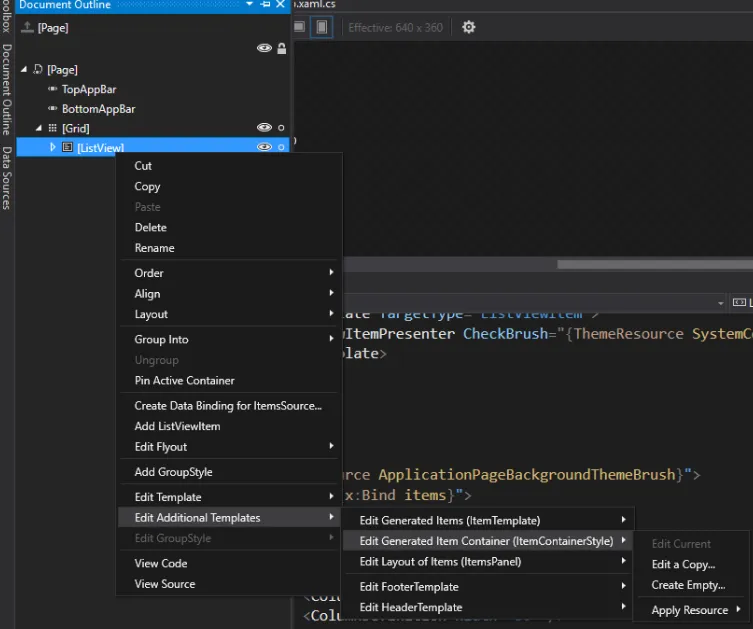Expand the ListView tree node
Viewport: 753px width, 629px height.
point(53,147)
